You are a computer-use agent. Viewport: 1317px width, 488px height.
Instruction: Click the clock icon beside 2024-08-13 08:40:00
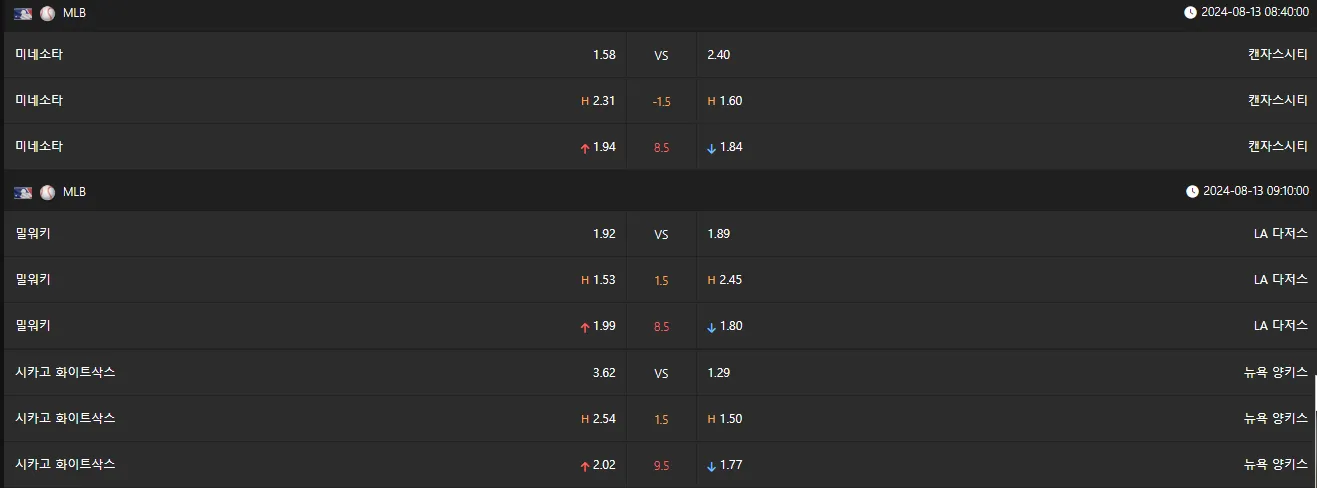pos(1190,12)
